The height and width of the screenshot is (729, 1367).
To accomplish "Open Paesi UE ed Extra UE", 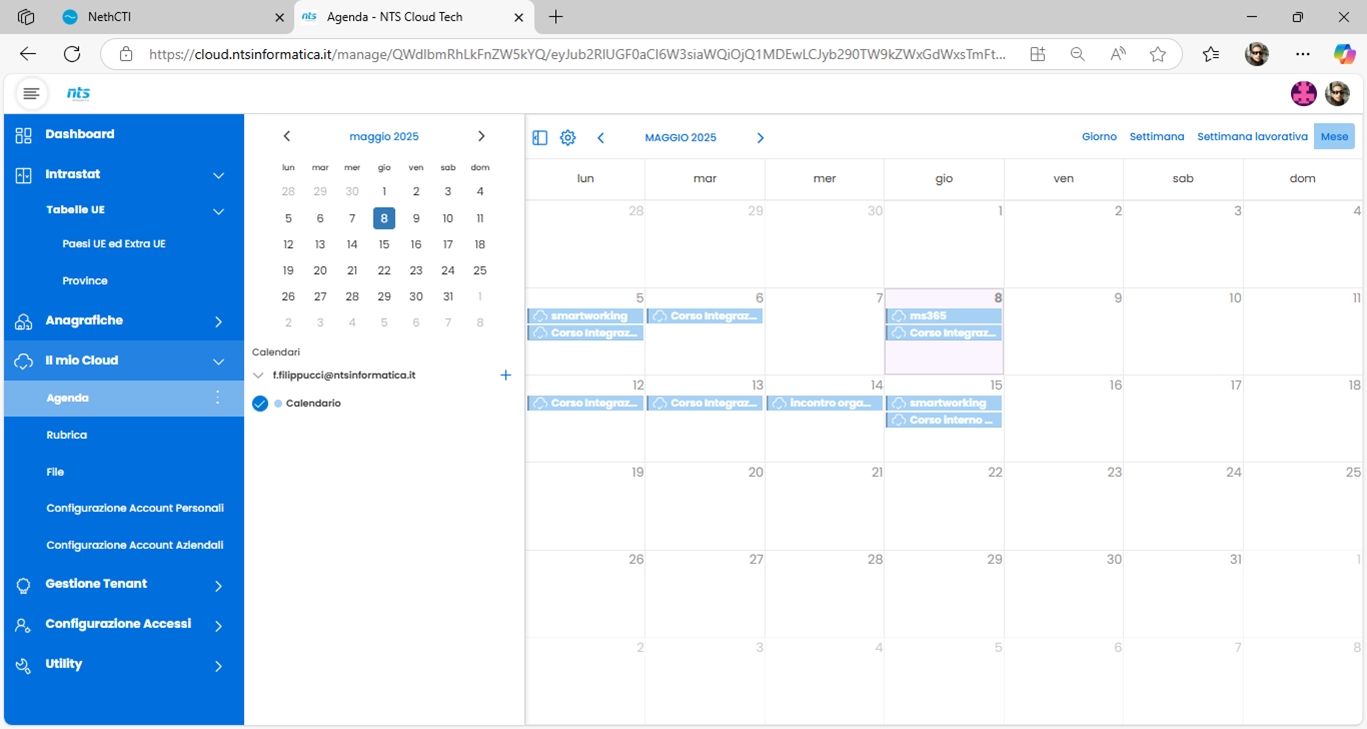I will (114, 244).
